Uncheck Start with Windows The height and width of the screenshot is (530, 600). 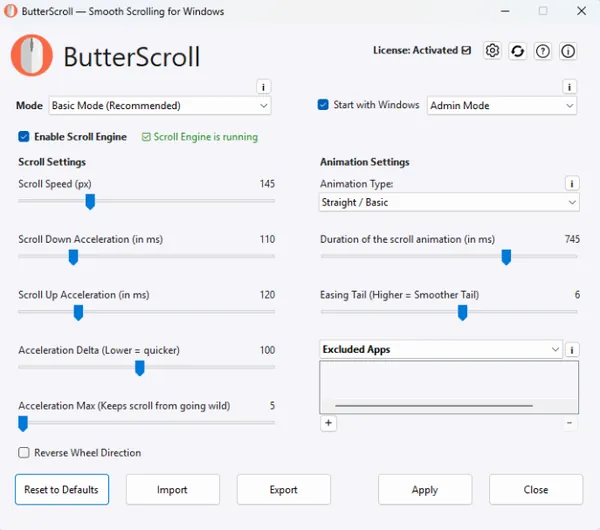click(x=323, y=104)
